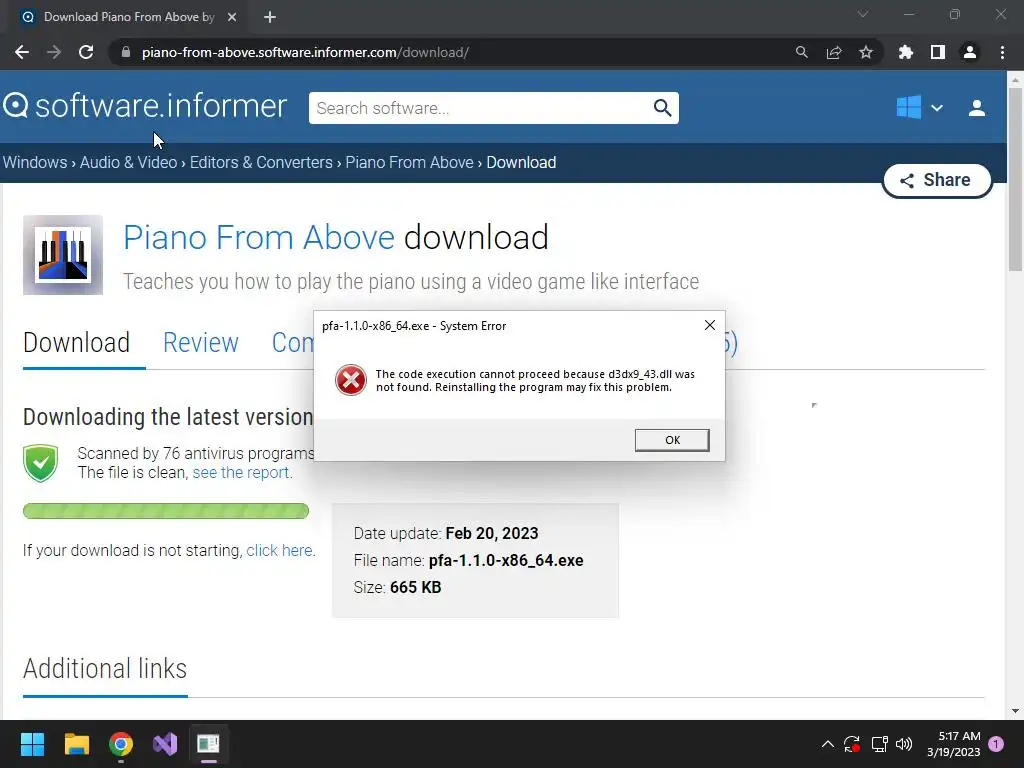Viewport: 1024px width, 768px height.
Task: Click the Chrome taskbar icon
Action: pos(121,744)
